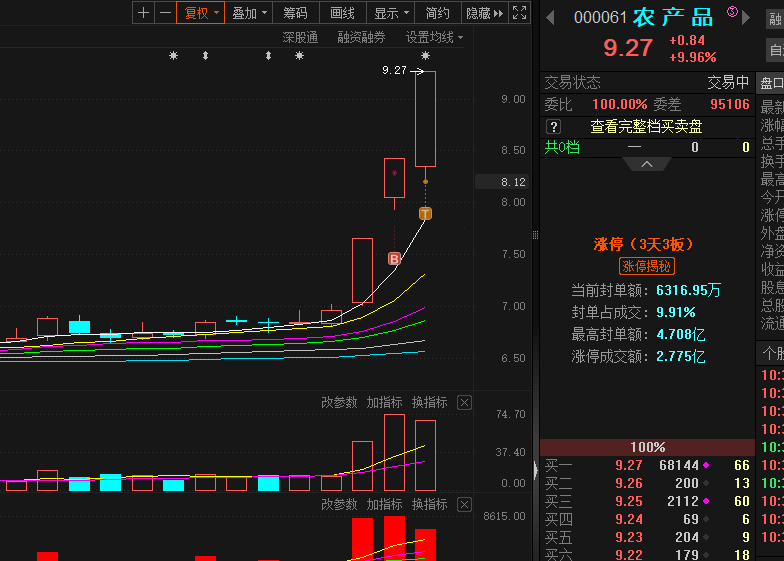Click the 融资融券 label
This screenshot has width=784, height=561.
click(361, 38)
